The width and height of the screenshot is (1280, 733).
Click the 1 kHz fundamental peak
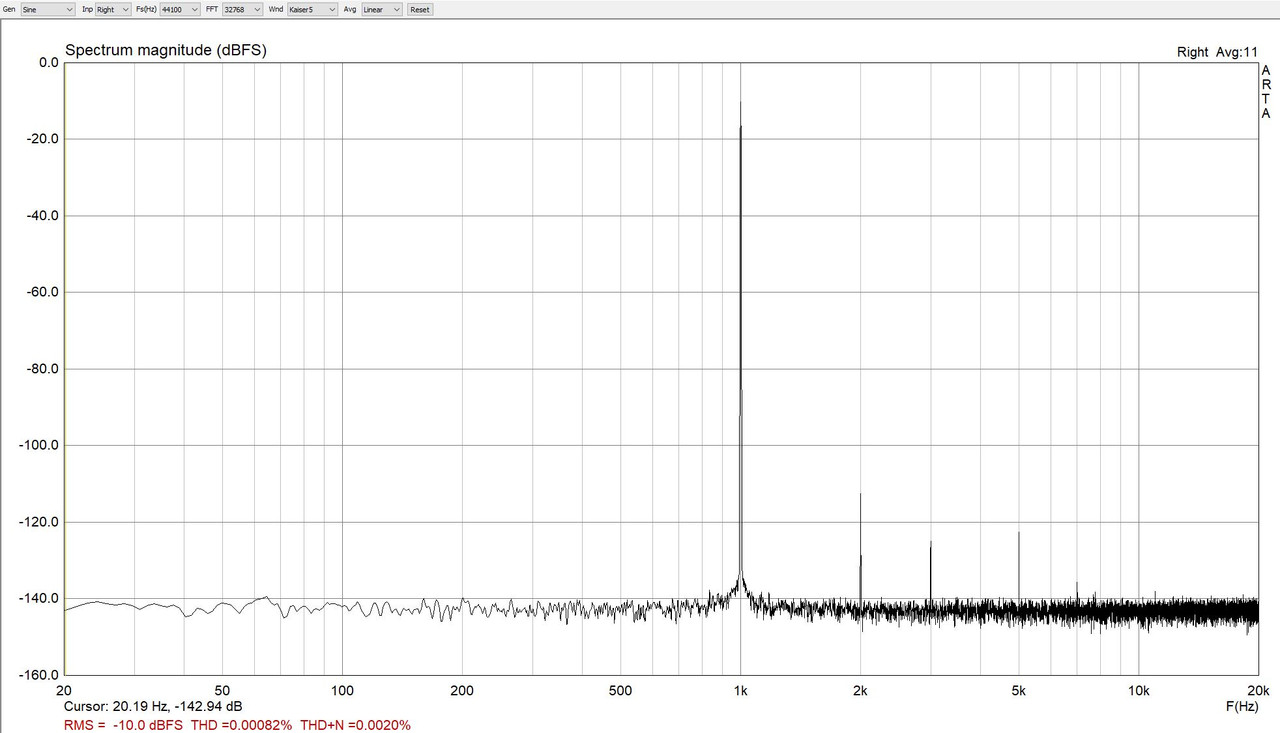pyautogui.click(x=740, y=340)
